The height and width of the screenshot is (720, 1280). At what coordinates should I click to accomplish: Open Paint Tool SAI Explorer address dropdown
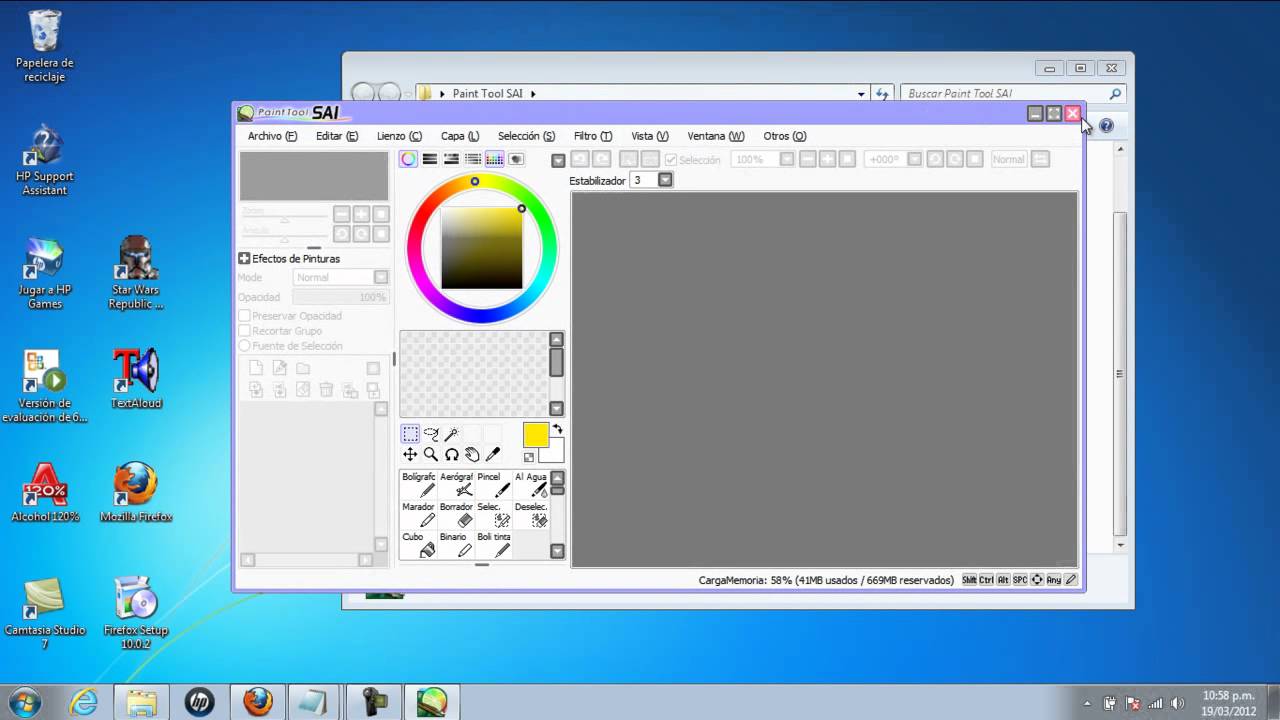pos(861,94)
